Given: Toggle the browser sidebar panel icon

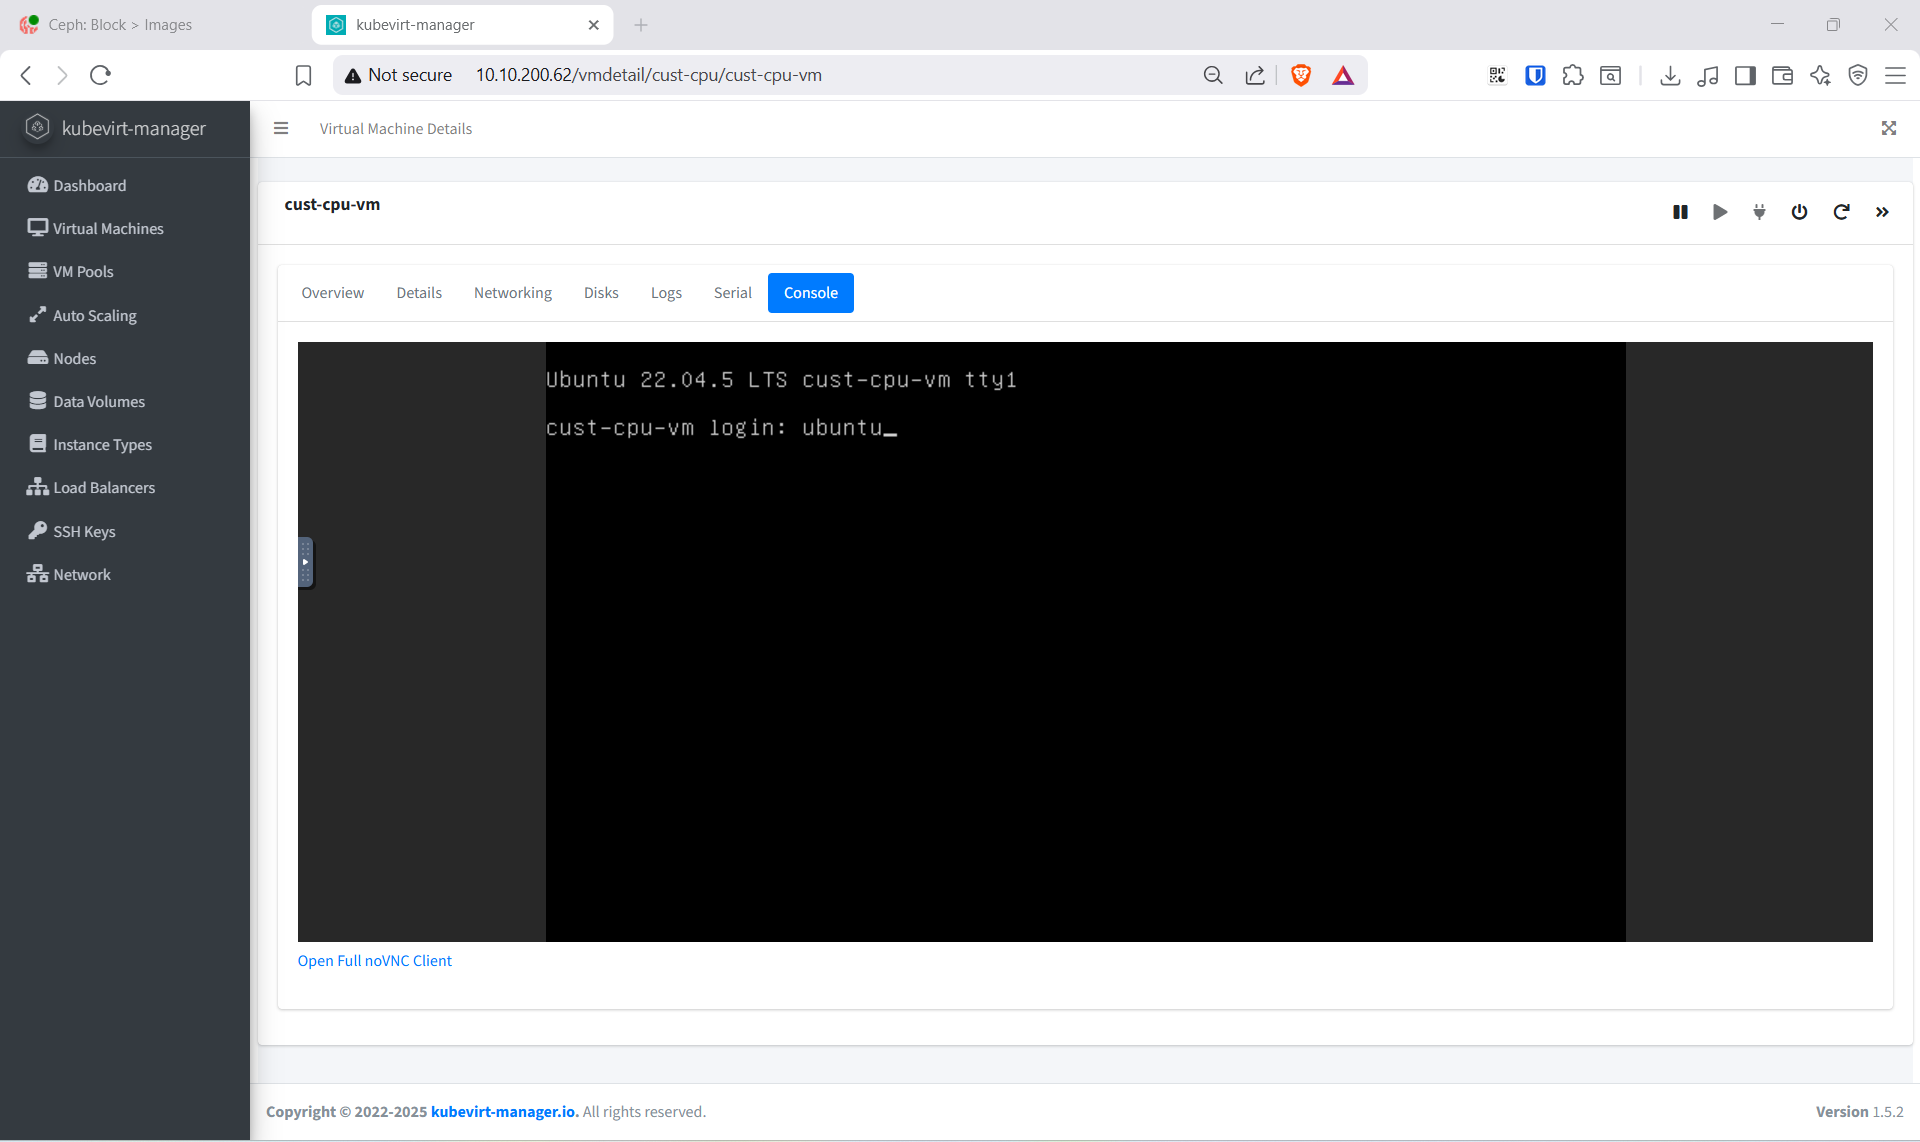Looking at the screenshot, I should (1745, 75).
